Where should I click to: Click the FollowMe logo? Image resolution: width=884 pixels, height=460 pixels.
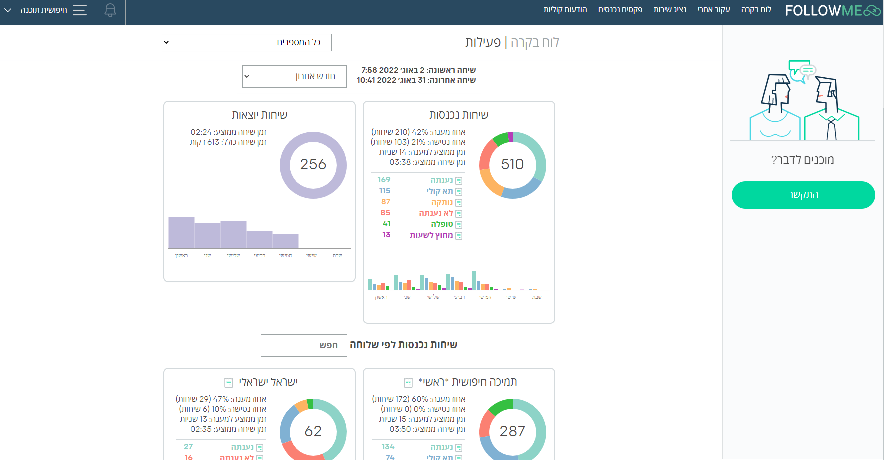click(x=832, y=10)
